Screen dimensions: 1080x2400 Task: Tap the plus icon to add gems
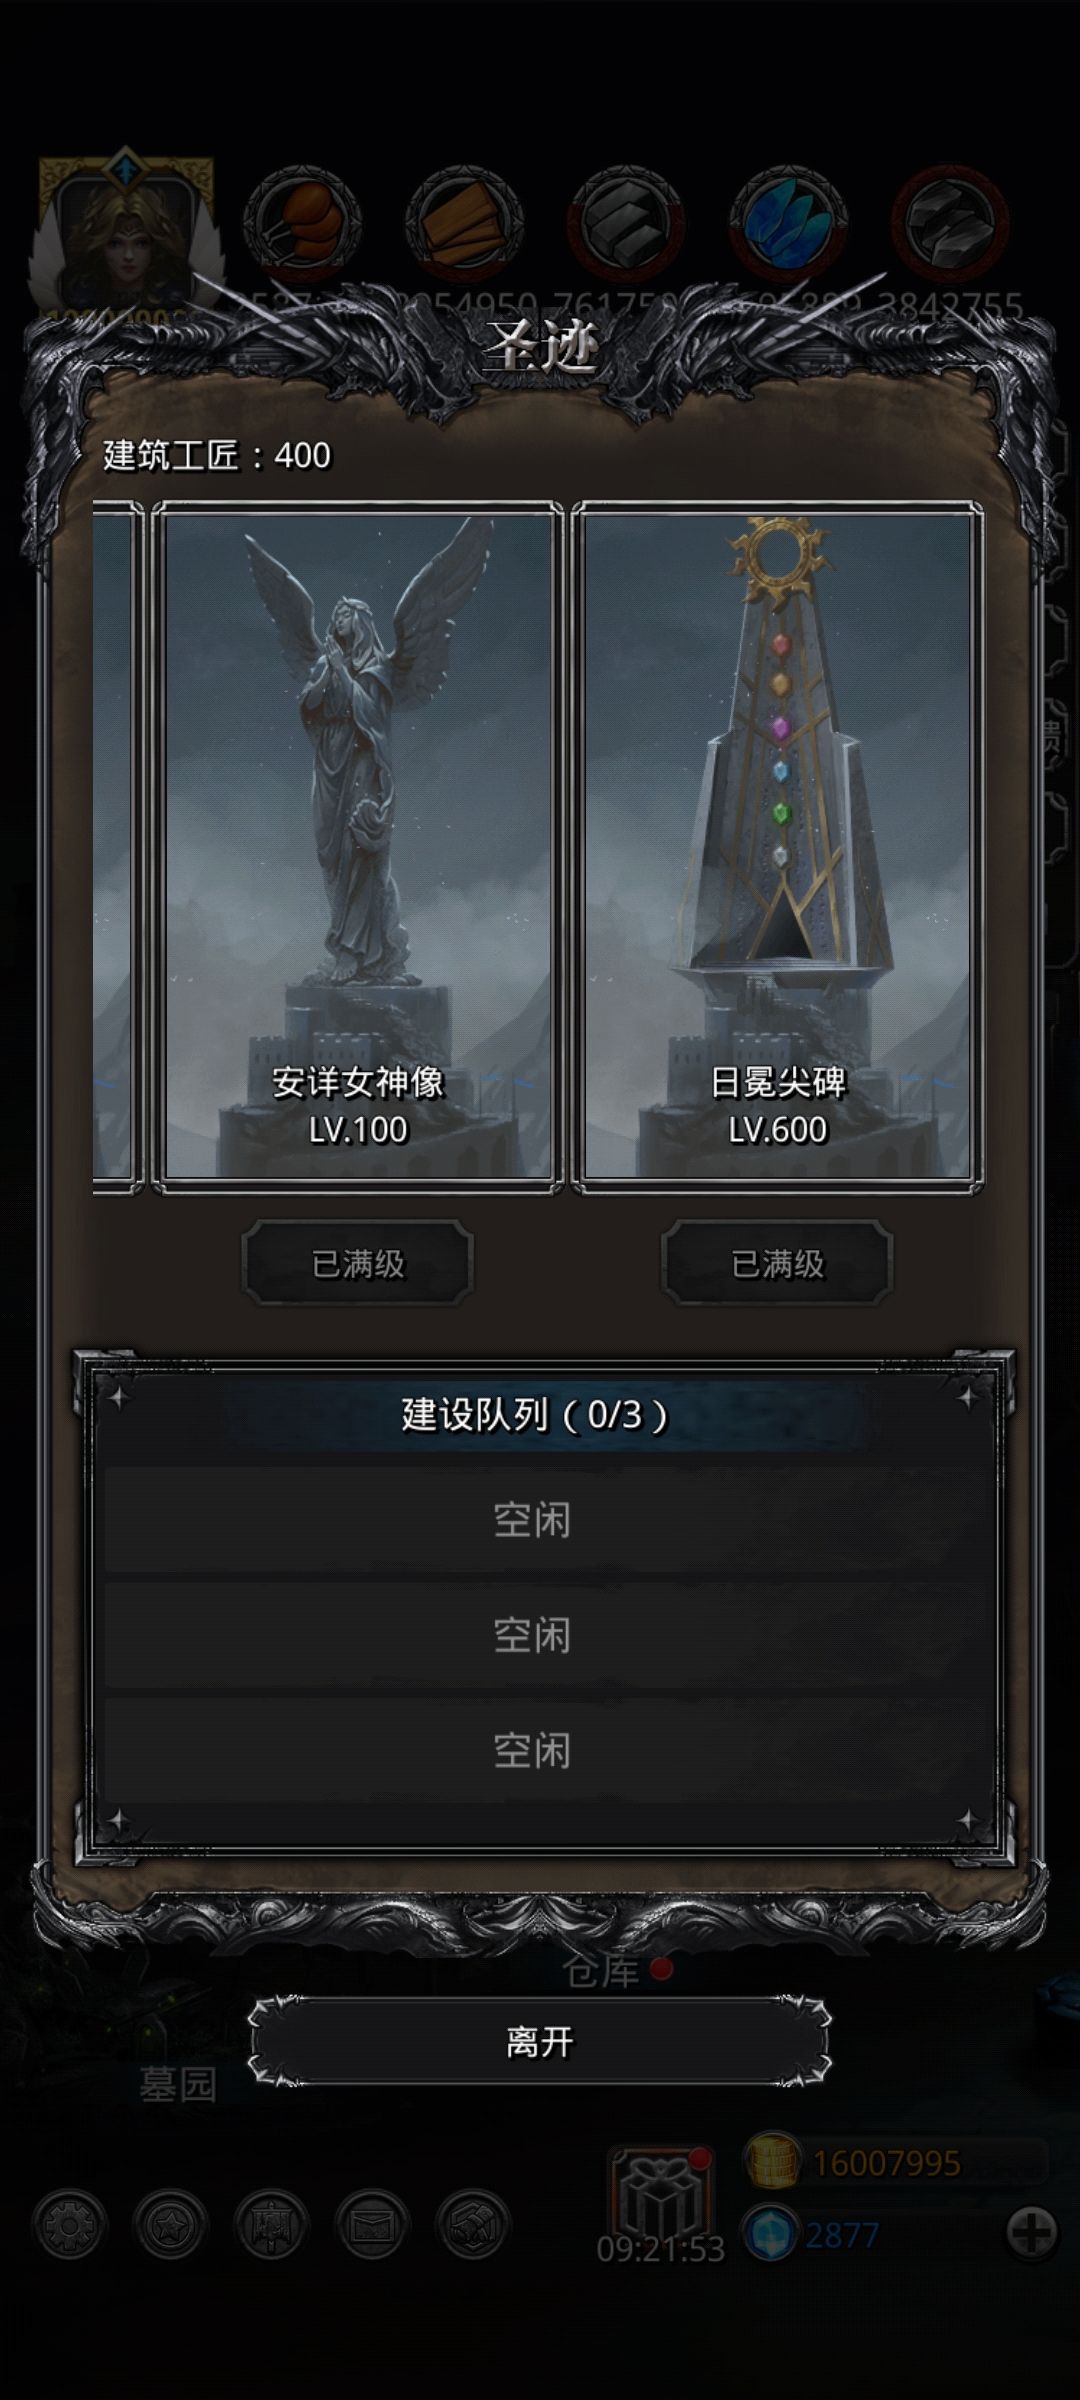pos(1031,2231)
